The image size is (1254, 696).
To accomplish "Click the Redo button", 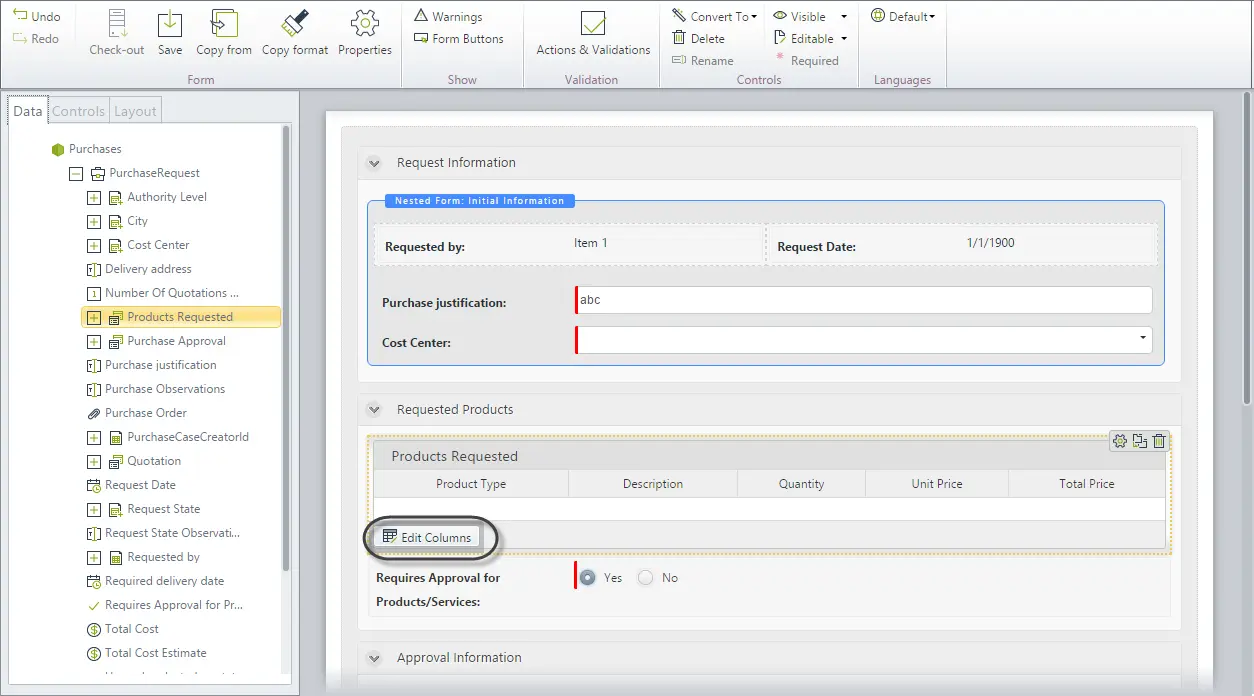I will click(36, 39).
